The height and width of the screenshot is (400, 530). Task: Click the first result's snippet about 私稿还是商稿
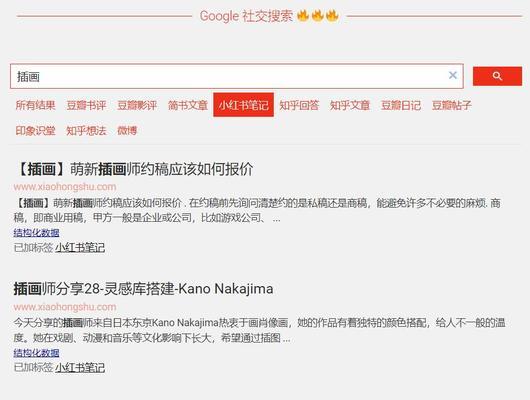[x=257, y=210]
